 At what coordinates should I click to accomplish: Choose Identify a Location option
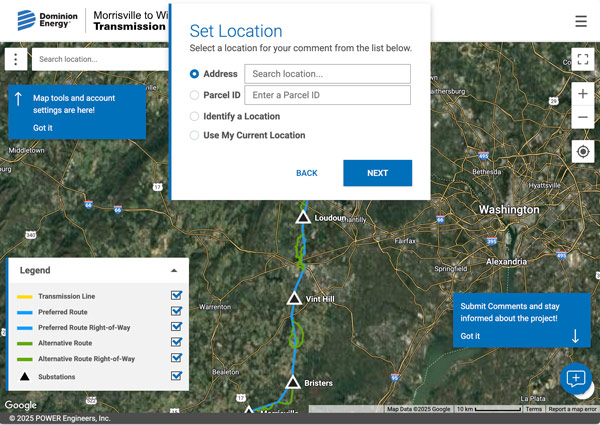(x=194, y=116)
